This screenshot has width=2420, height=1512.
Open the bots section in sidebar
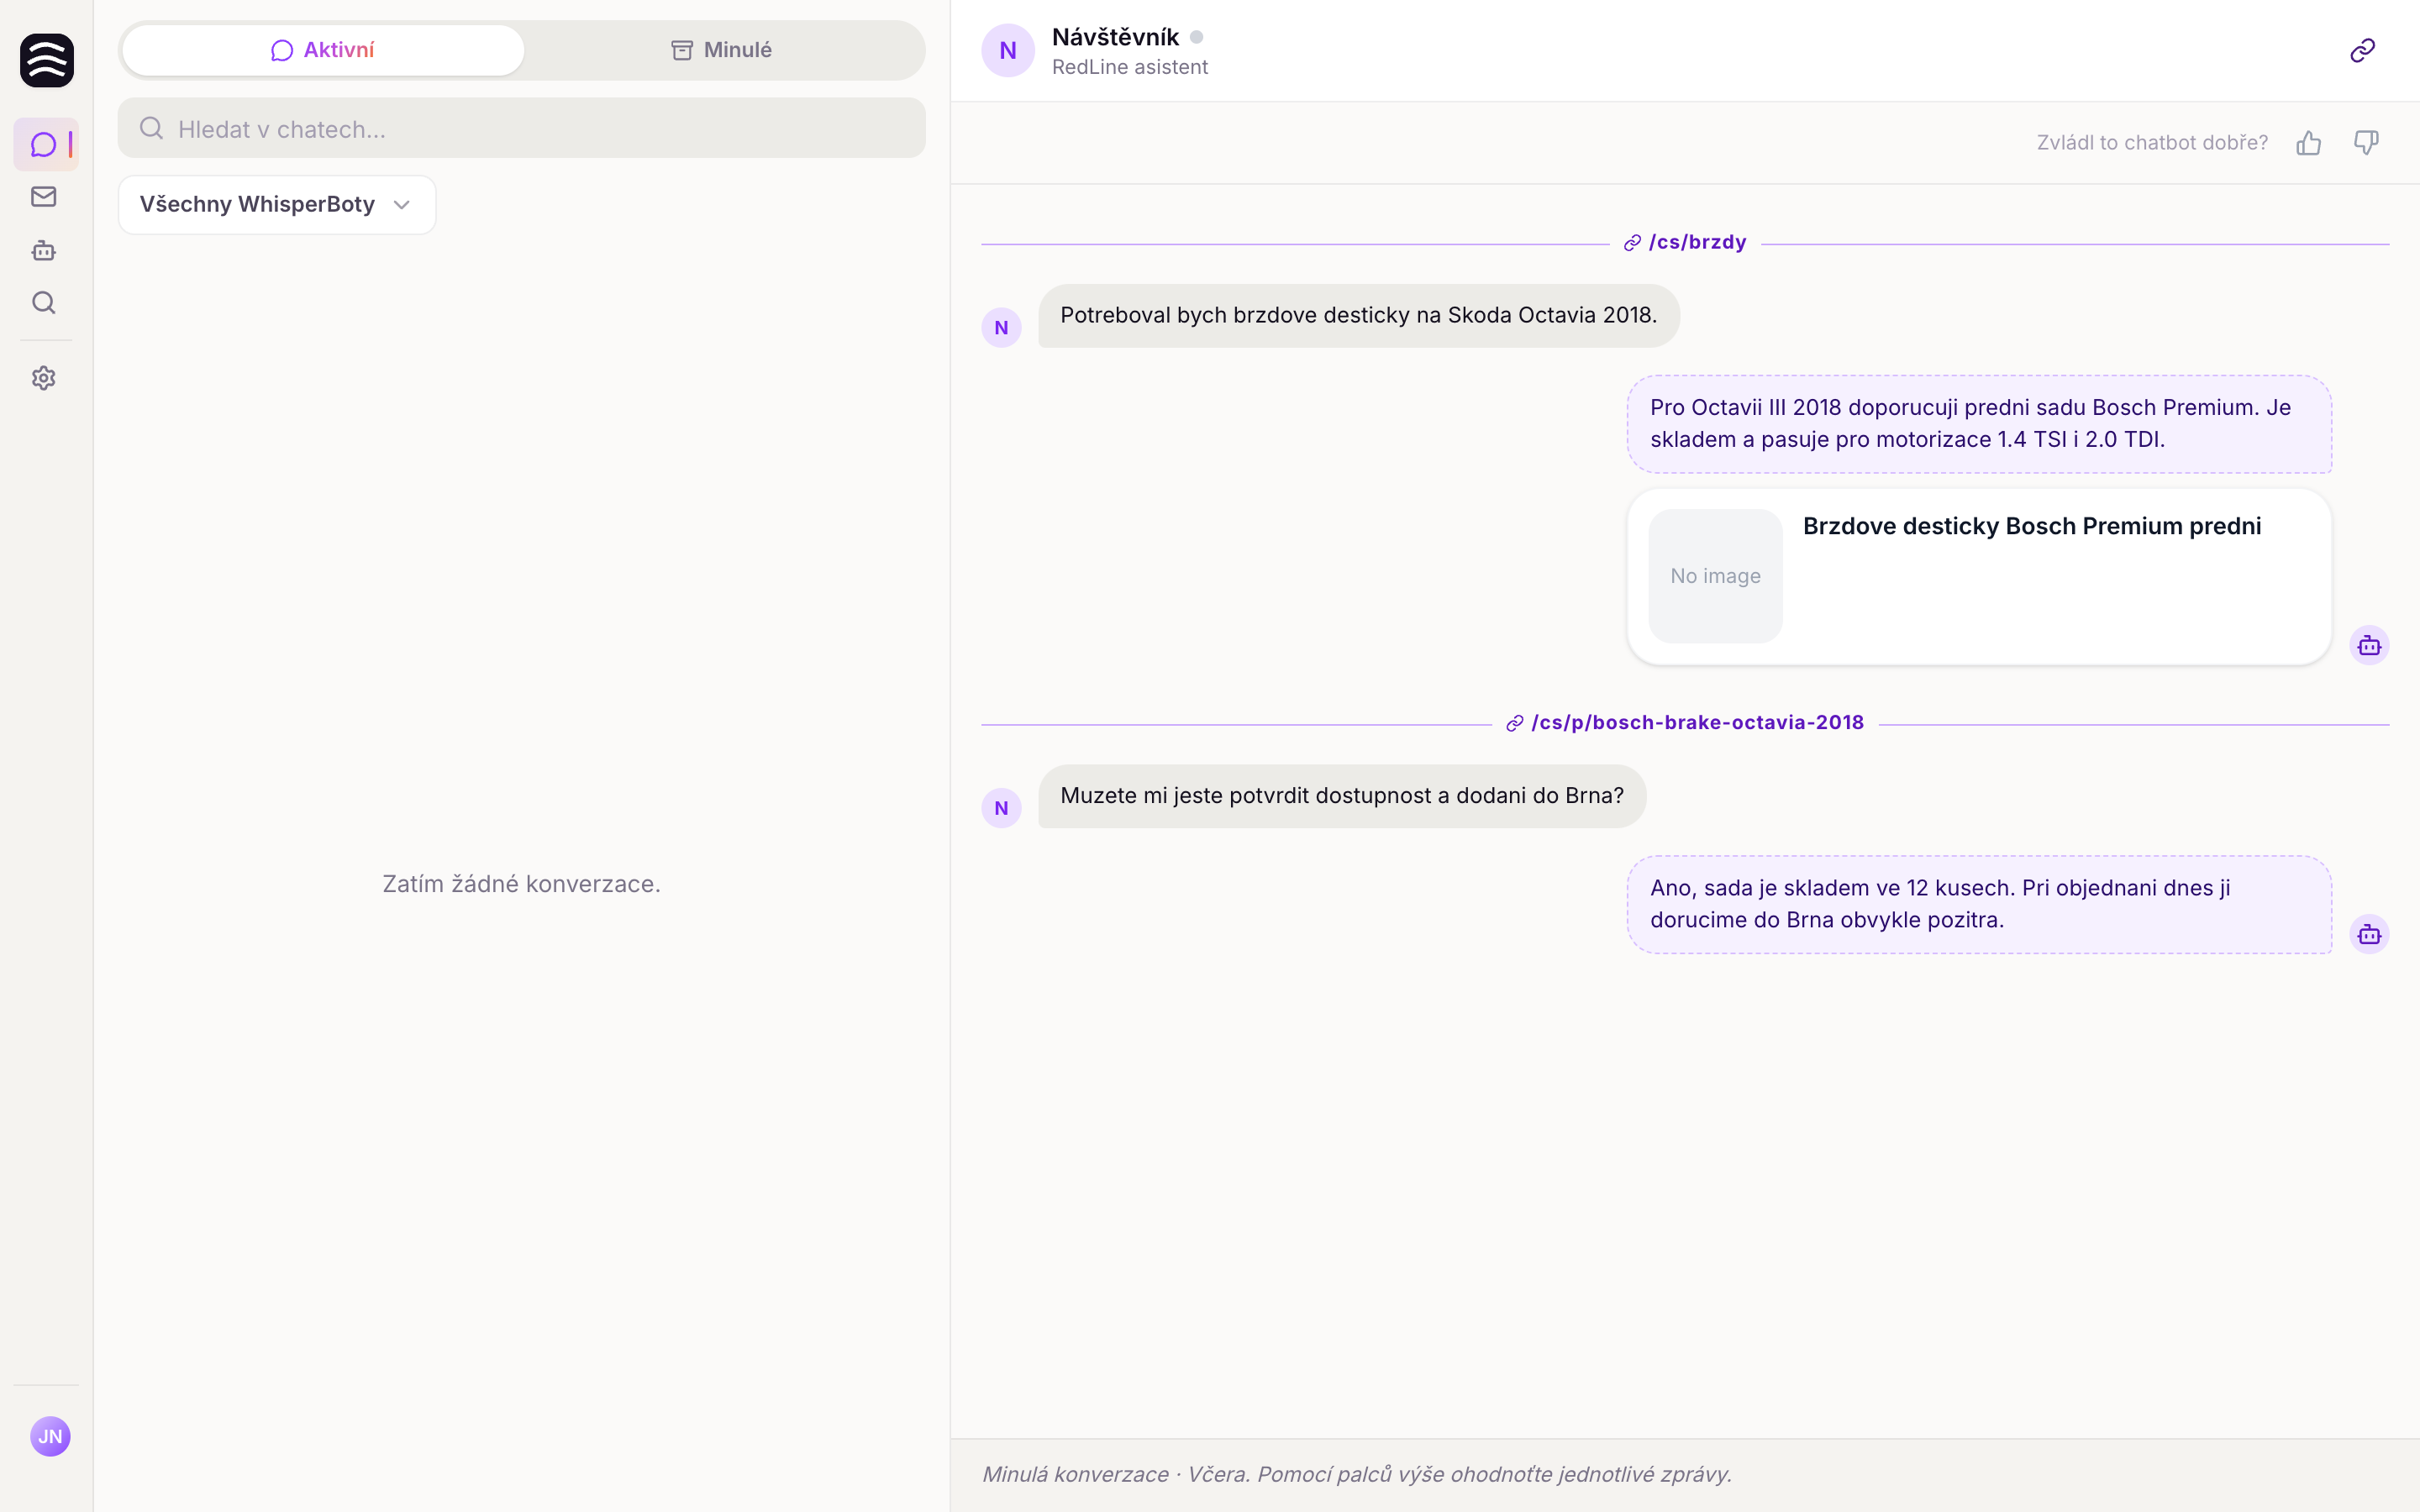coord(43,250)
